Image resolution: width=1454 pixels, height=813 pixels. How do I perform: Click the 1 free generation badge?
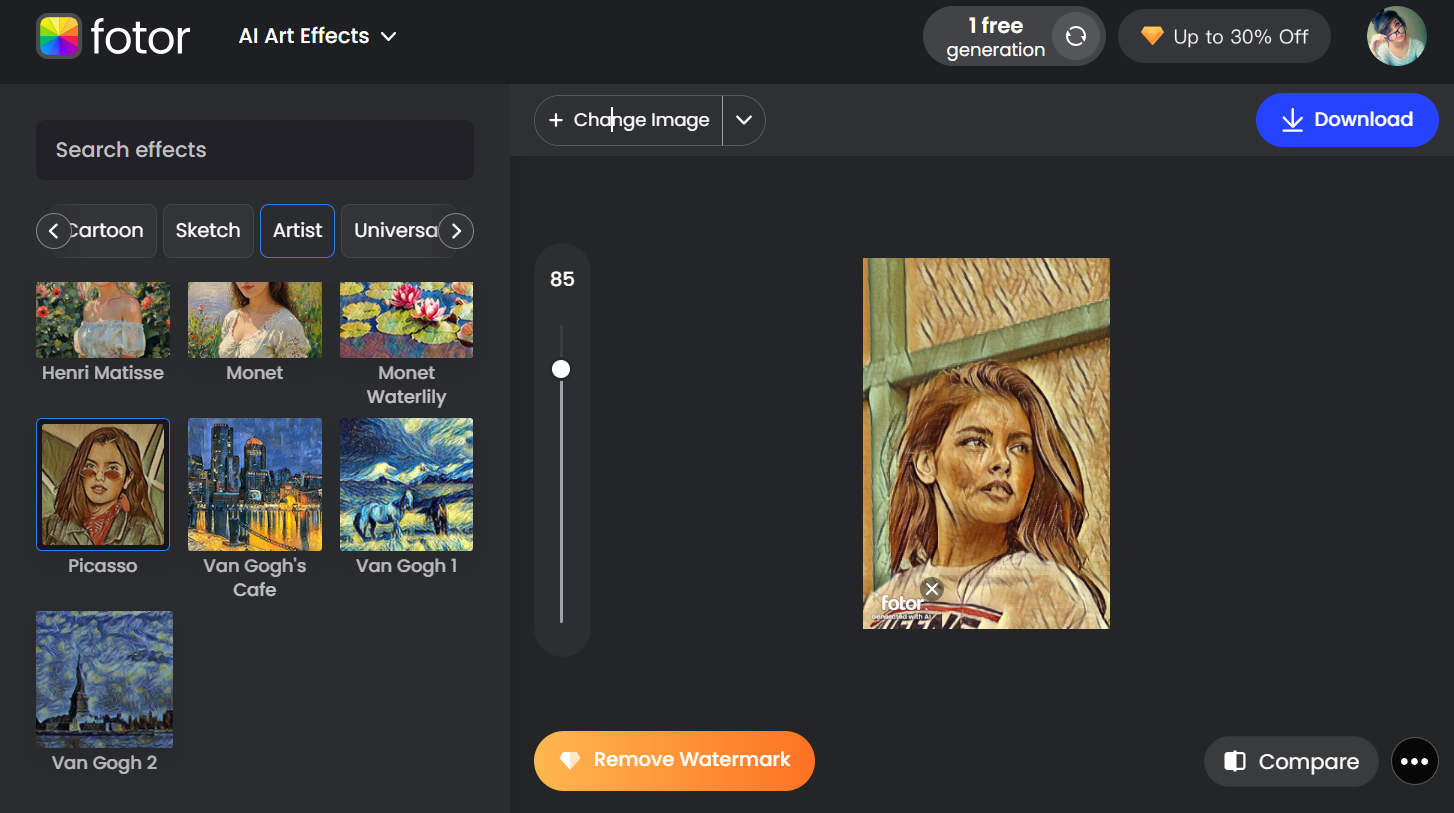pos(1014,36)
